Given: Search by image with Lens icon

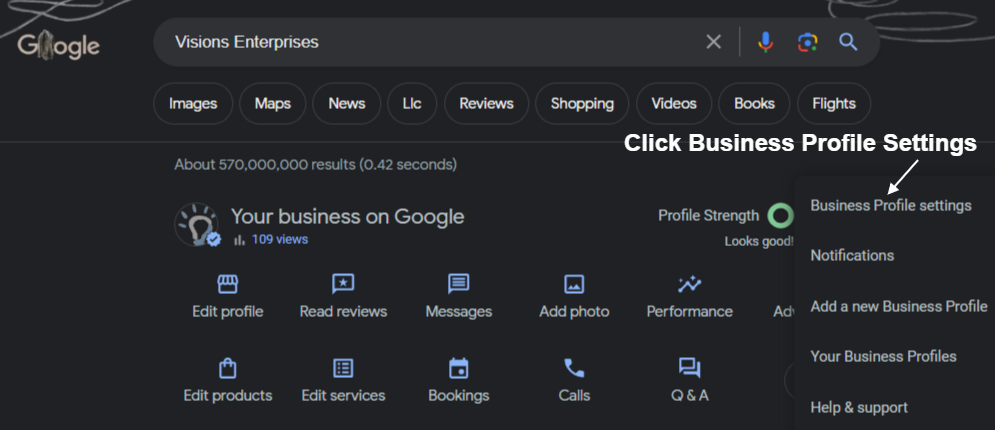Looking at the screenshot, I should pyautogui.click(x=807, y=42).
